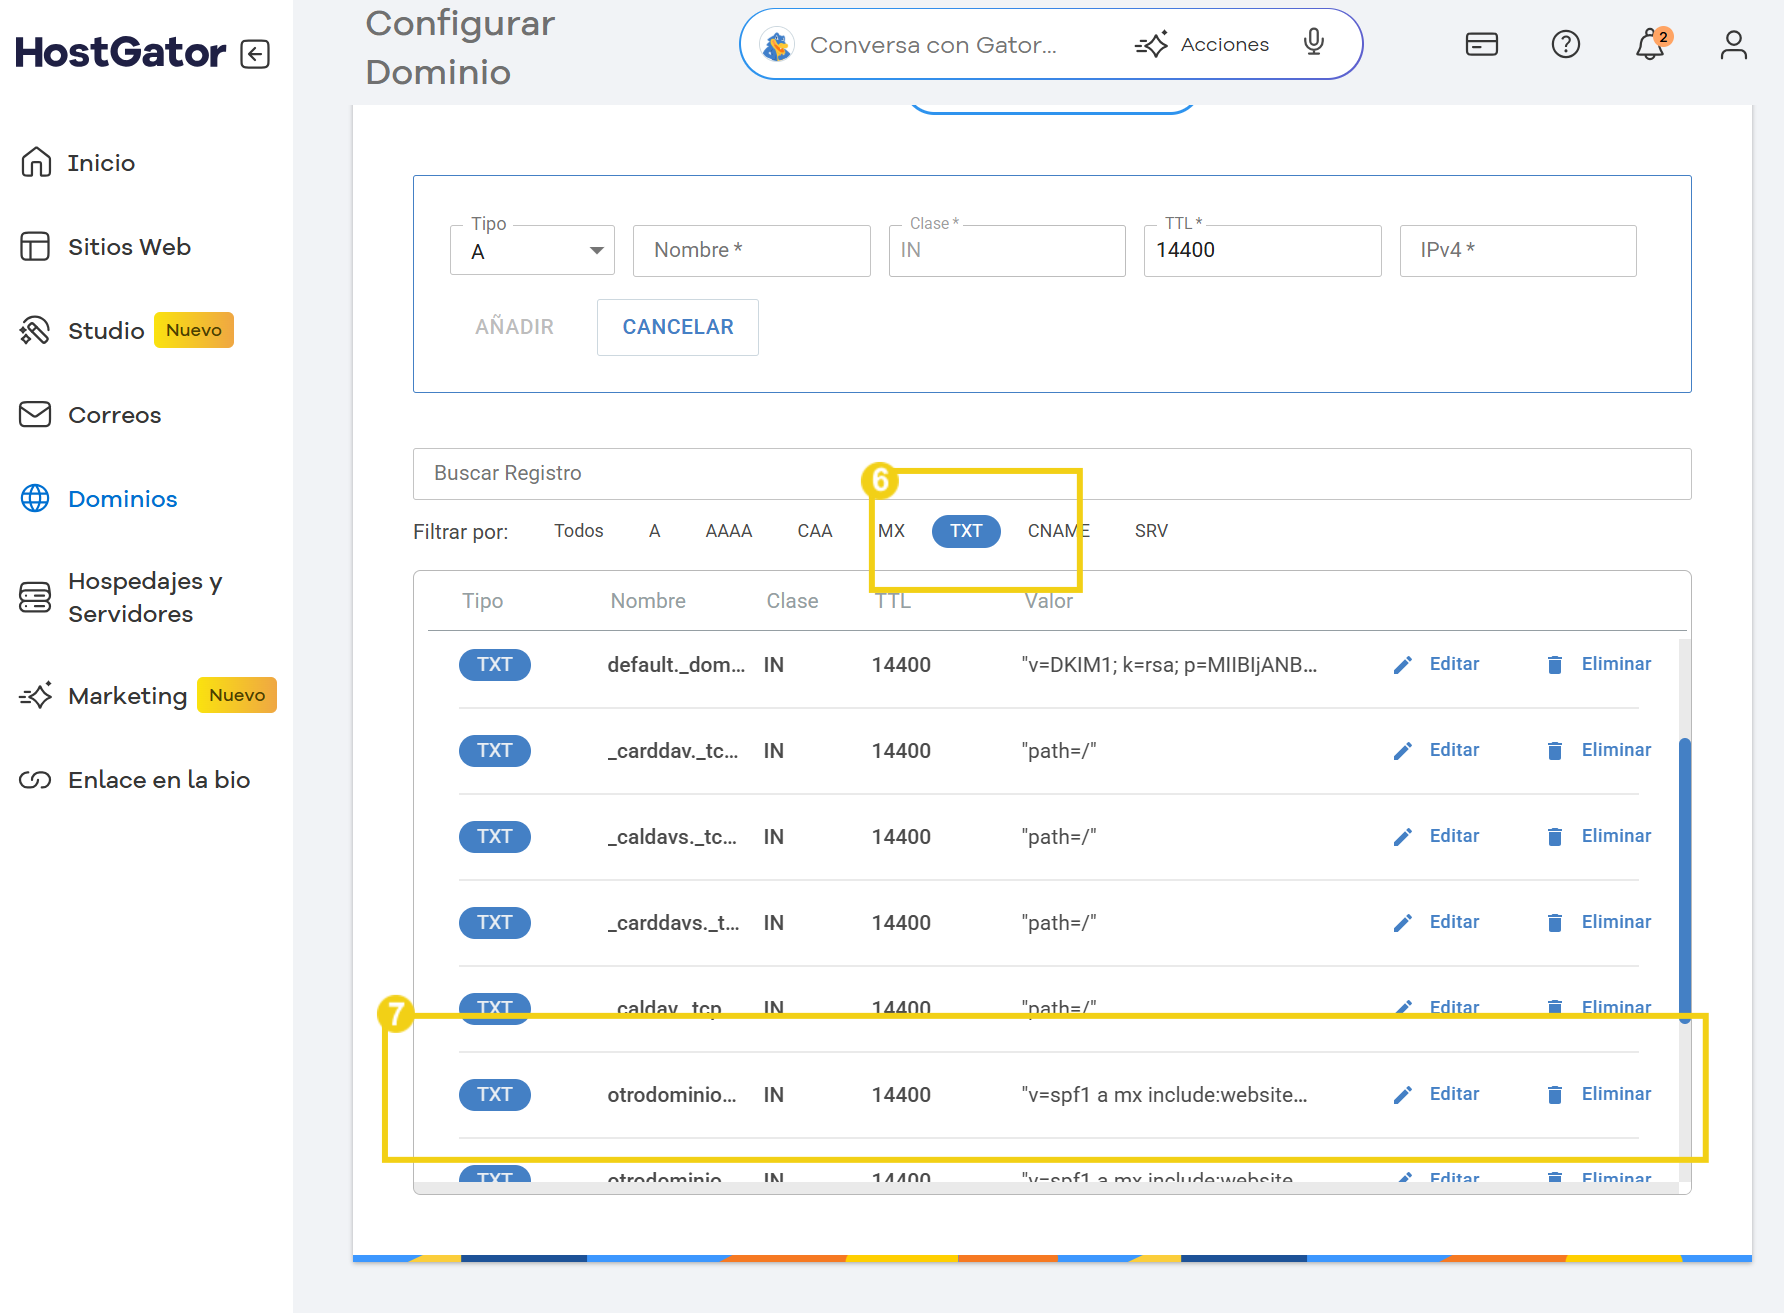This screenshot has width=1784, height=1313.
Task: Click trash icon to delete default._dom record
Action: click(1554, 665)
